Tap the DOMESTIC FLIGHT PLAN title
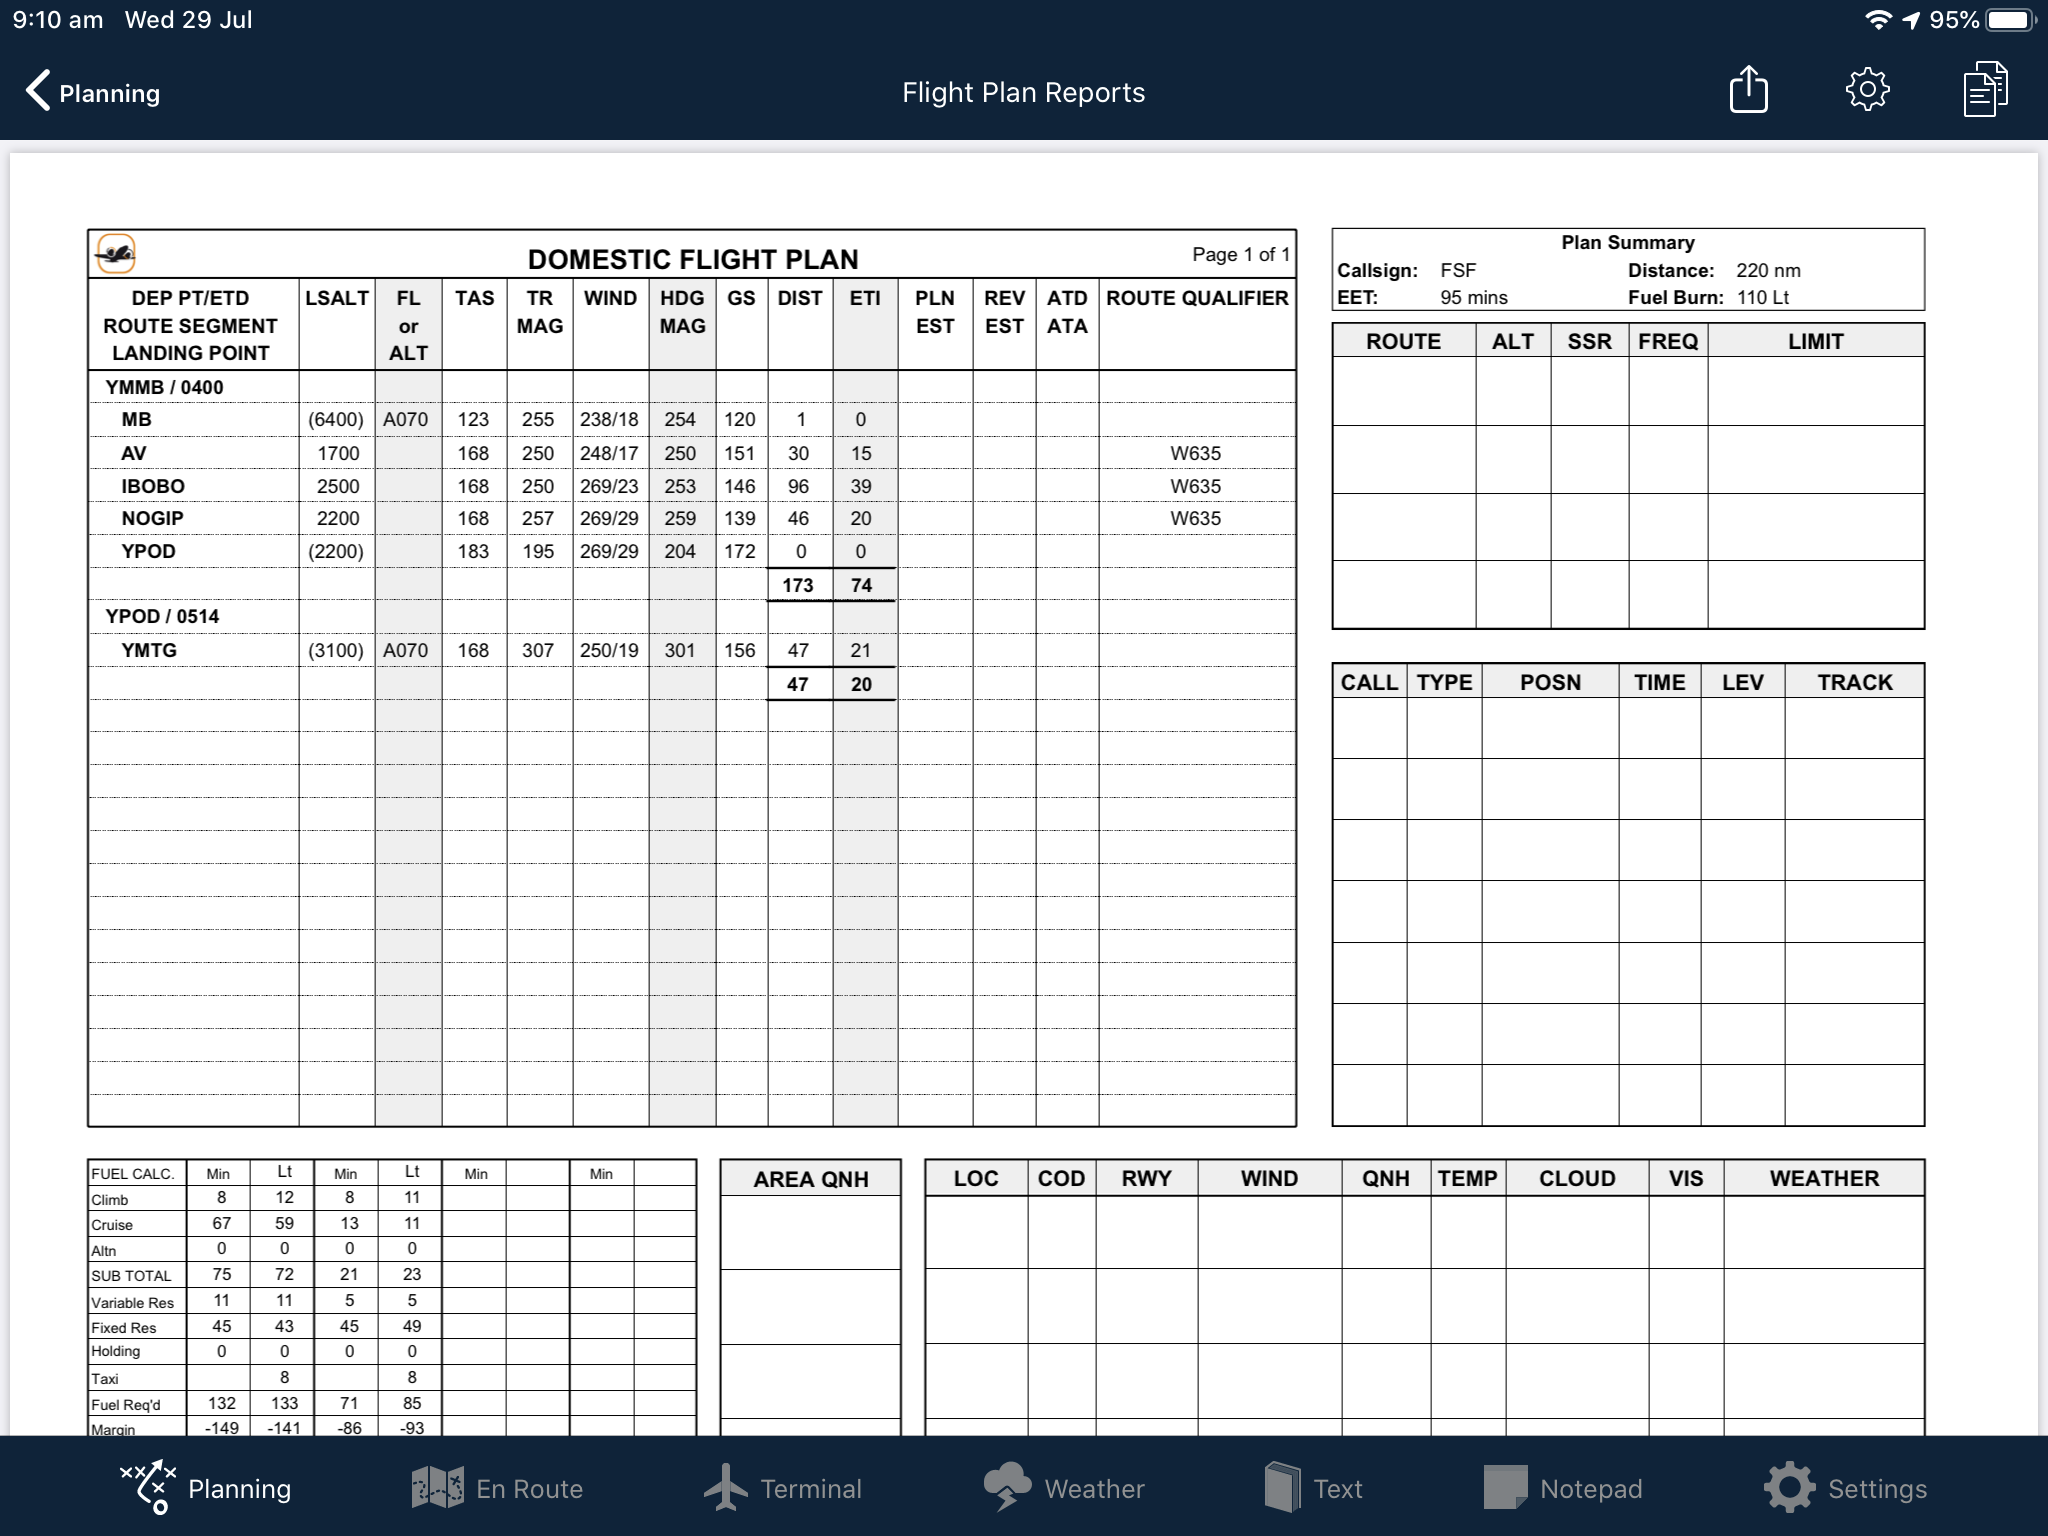The image size is (2048, 1536). pyautogui.click(x=693, y=259)
